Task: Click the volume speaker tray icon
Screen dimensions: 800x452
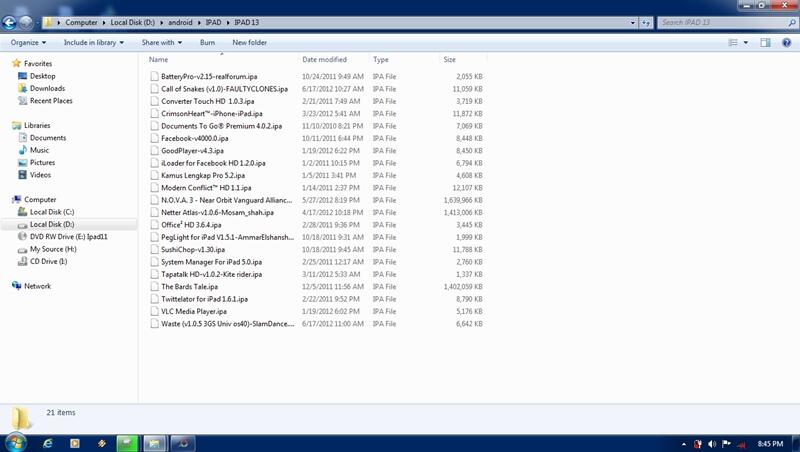Action: [x=712, y=444]
